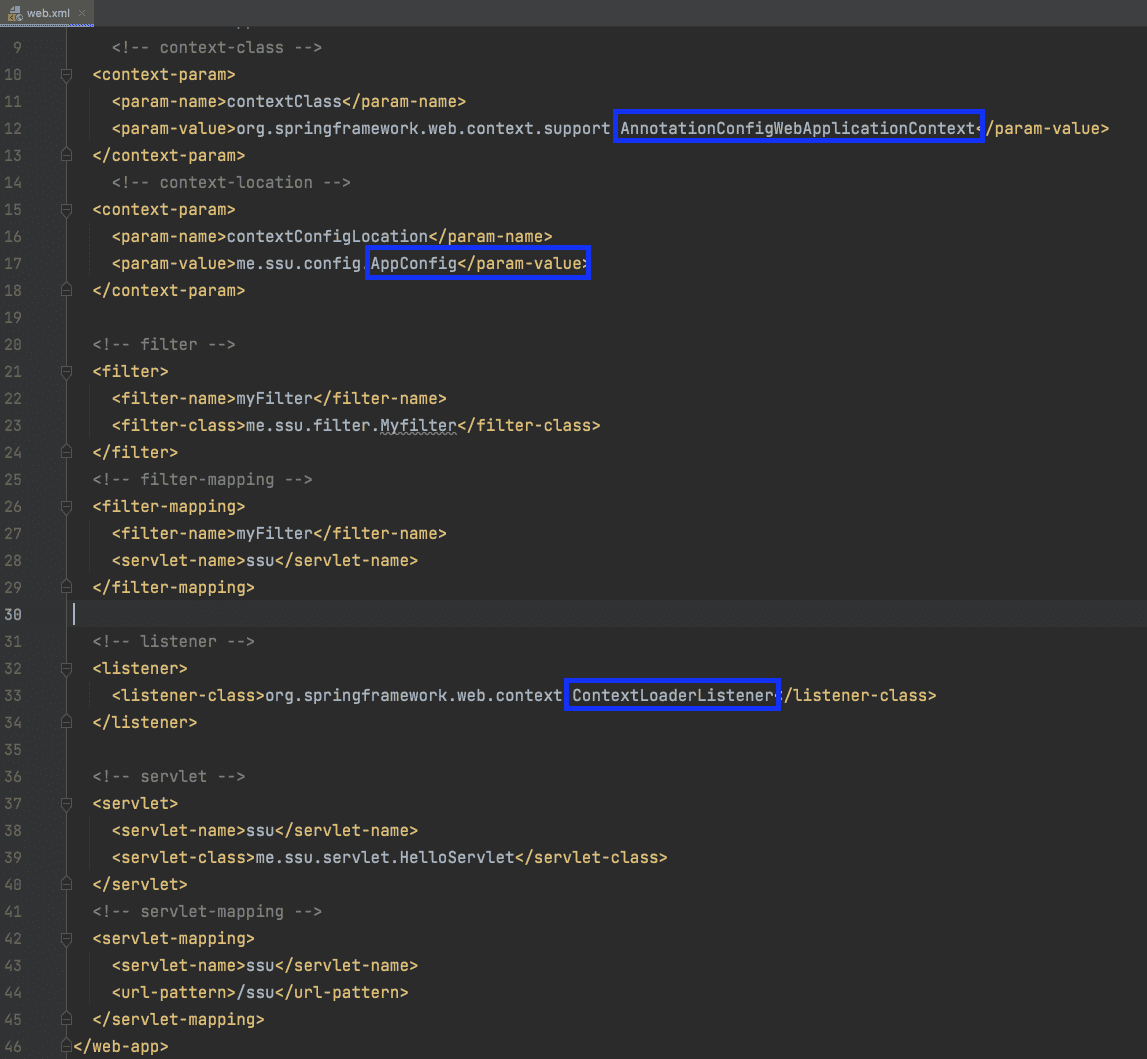1147x1059 pixels.
Task: Collapse the servlet block at line 37
Action: point(67,803)
